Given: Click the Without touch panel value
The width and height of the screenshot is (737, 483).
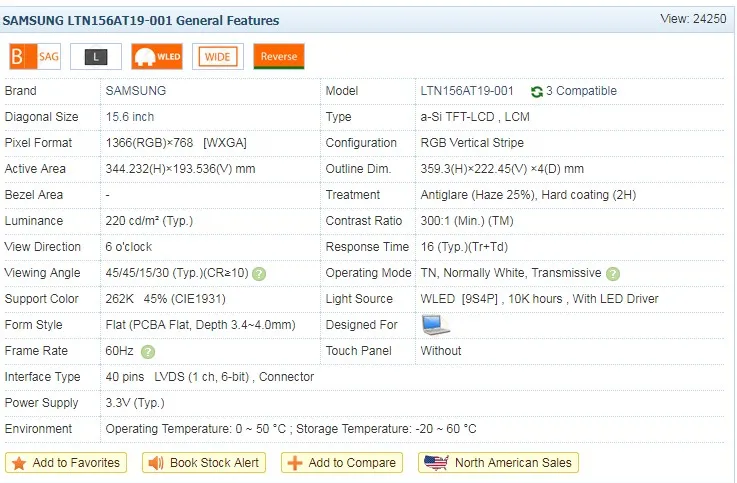Looking at the screenshot, I should click(441, 351).
